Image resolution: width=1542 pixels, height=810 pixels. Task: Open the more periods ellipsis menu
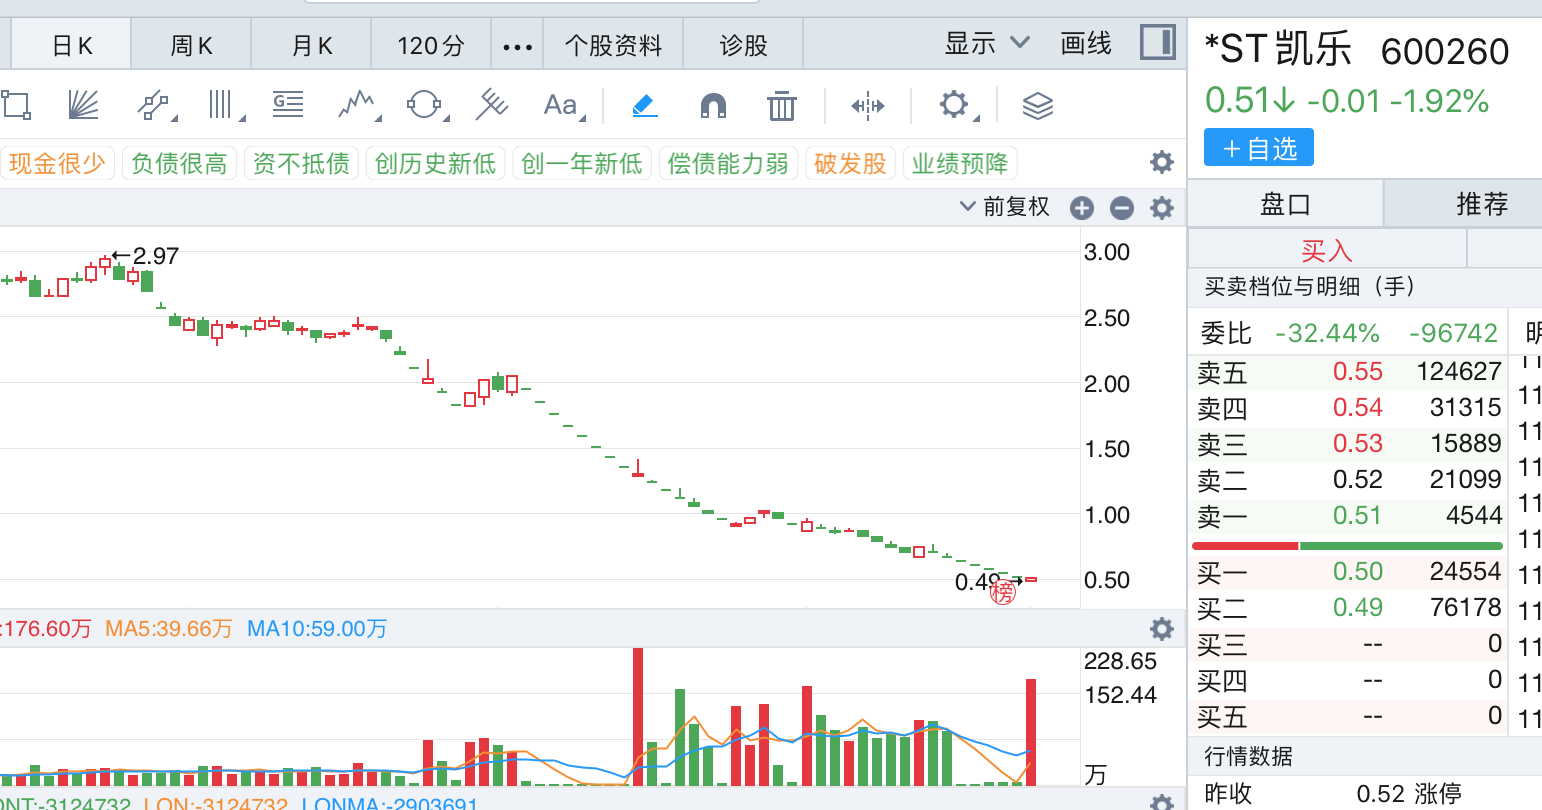(517, 46)
